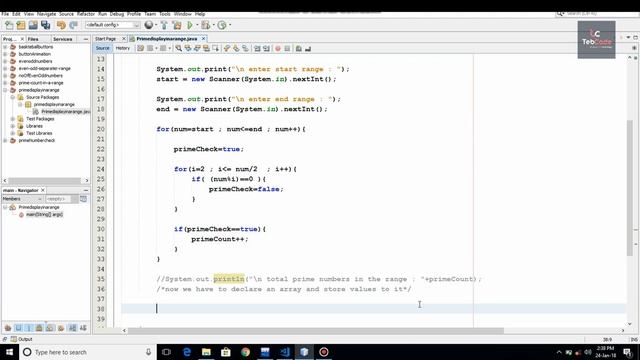This screenshot has width=640, height=360.
Task: Click the Open Project toolbar icon
Action: 33,25
